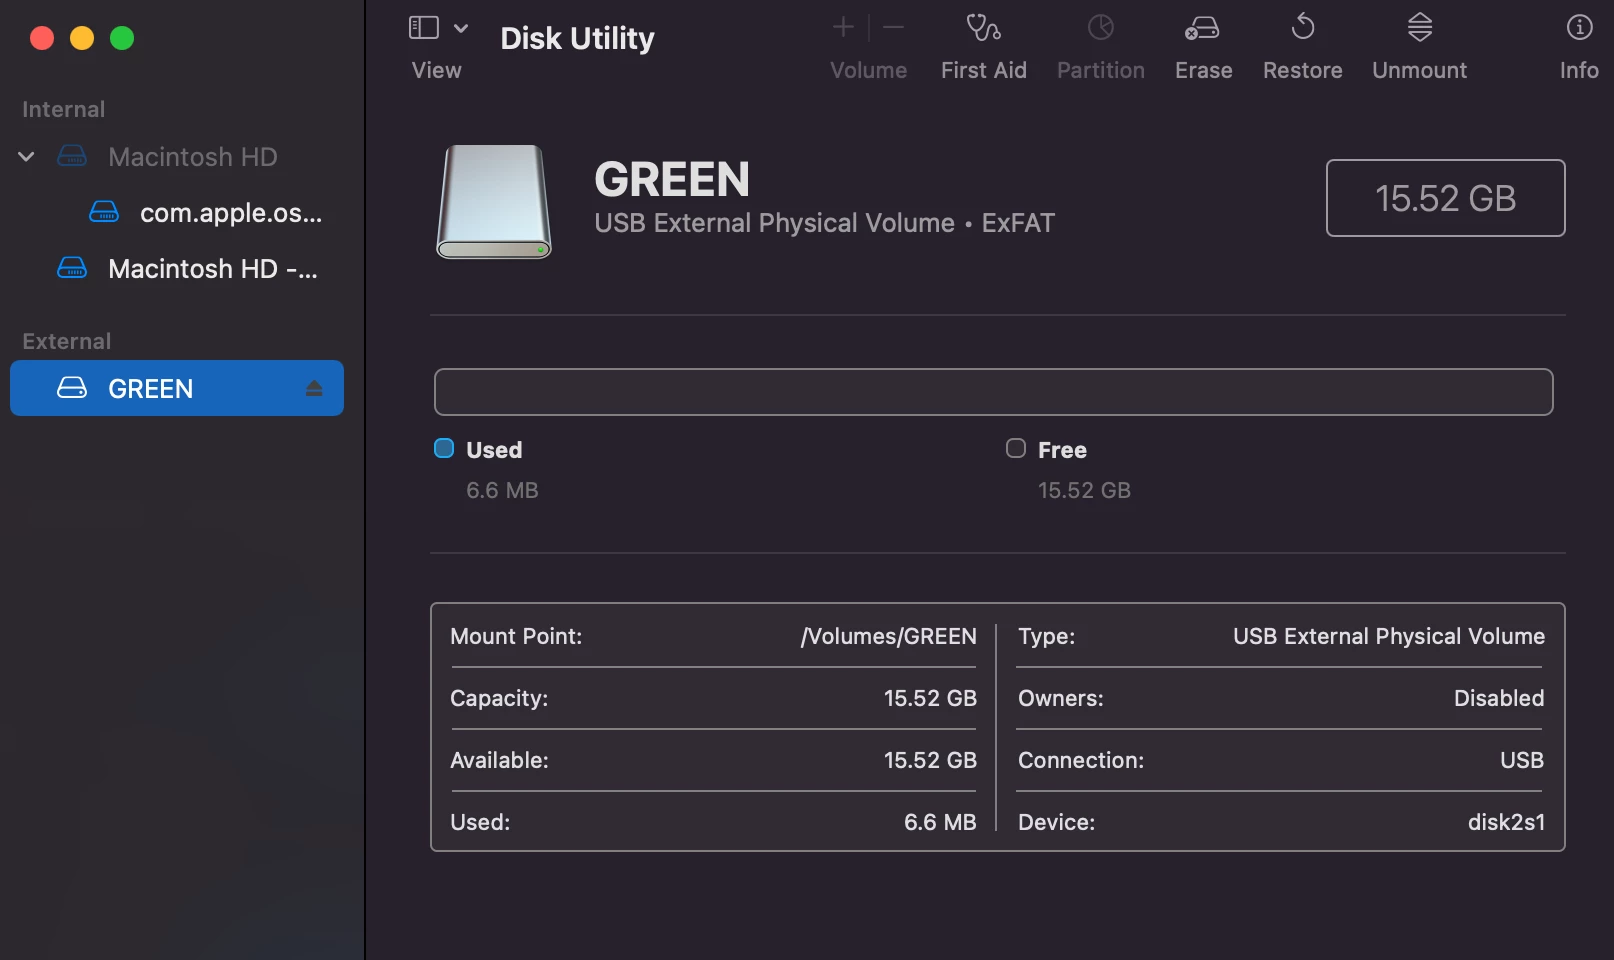The width and height of the screenshot is (1614, 960).
Task: Click the remove Volume minus icon
Action: [894, 27]
